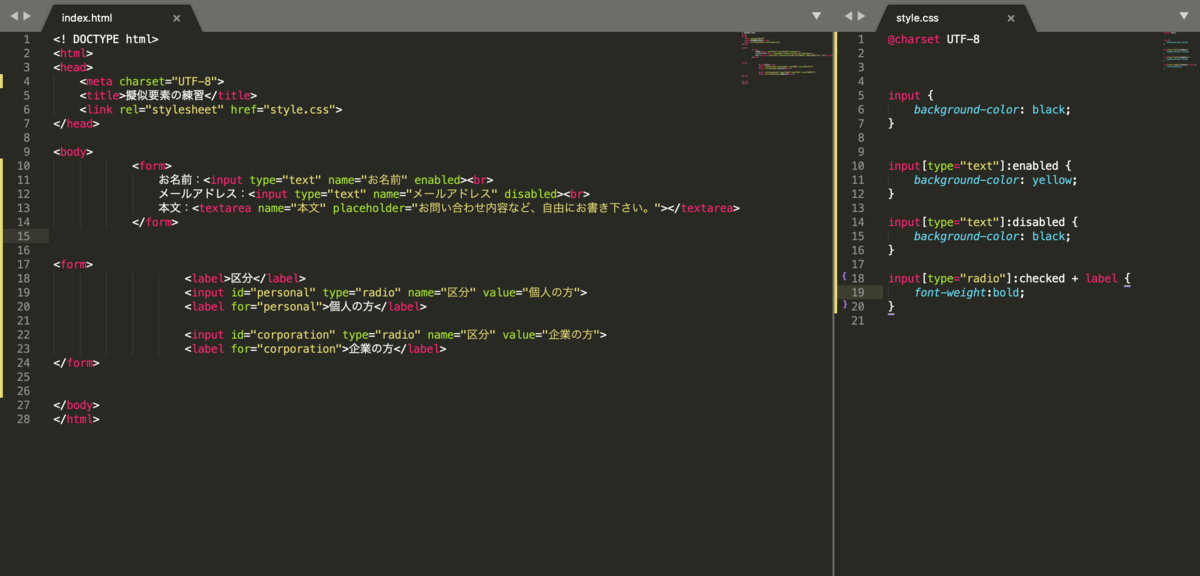Click the closing </head> tag
The image size is (1200, 576).
point(77,123)
